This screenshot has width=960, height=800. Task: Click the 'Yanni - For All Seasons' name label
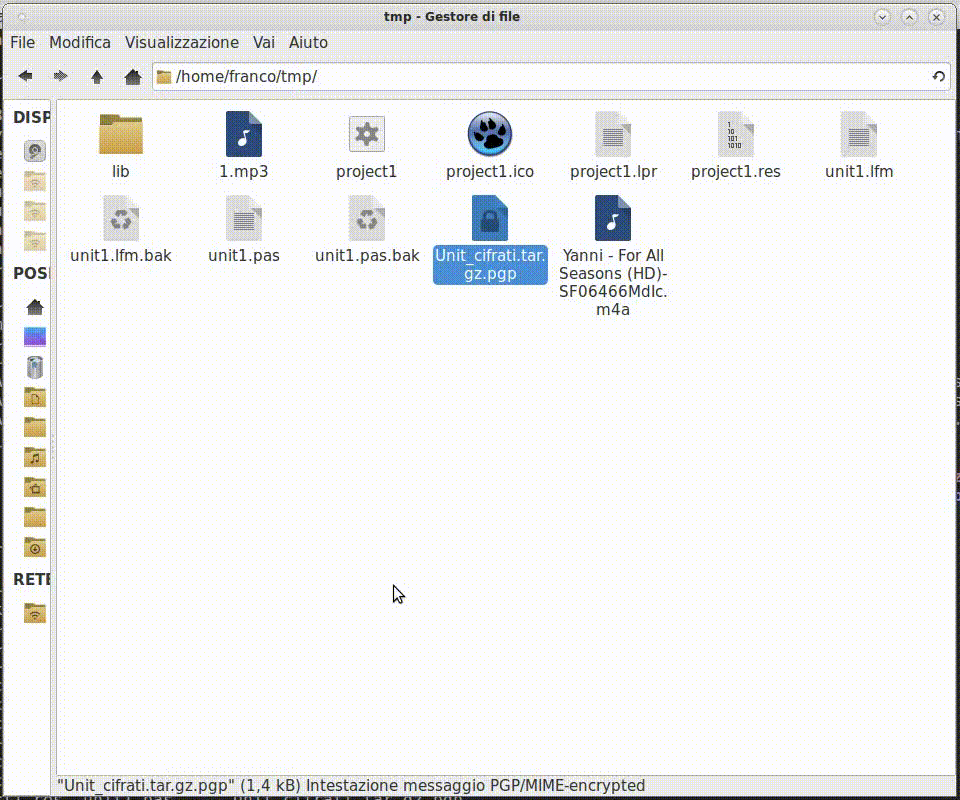coord(613,282)
